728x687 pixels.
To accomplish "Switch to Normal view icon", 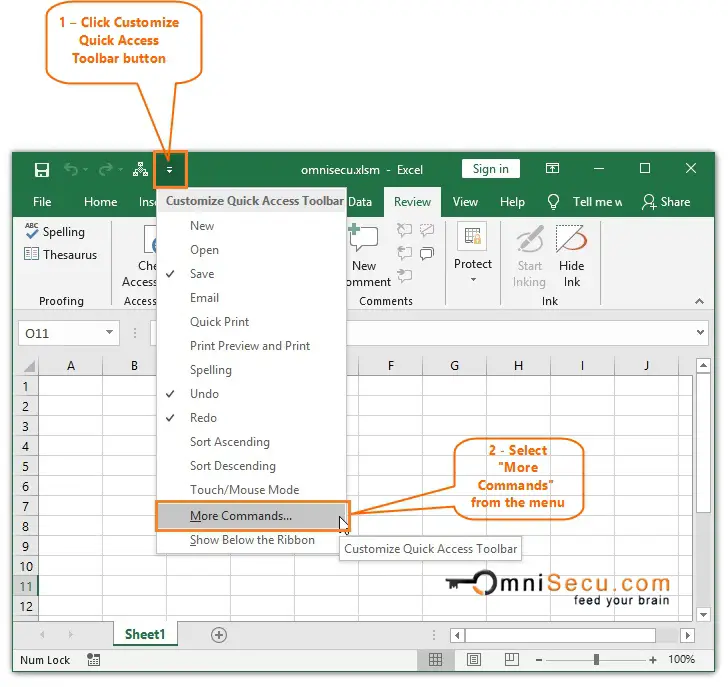I will [435, 659].
